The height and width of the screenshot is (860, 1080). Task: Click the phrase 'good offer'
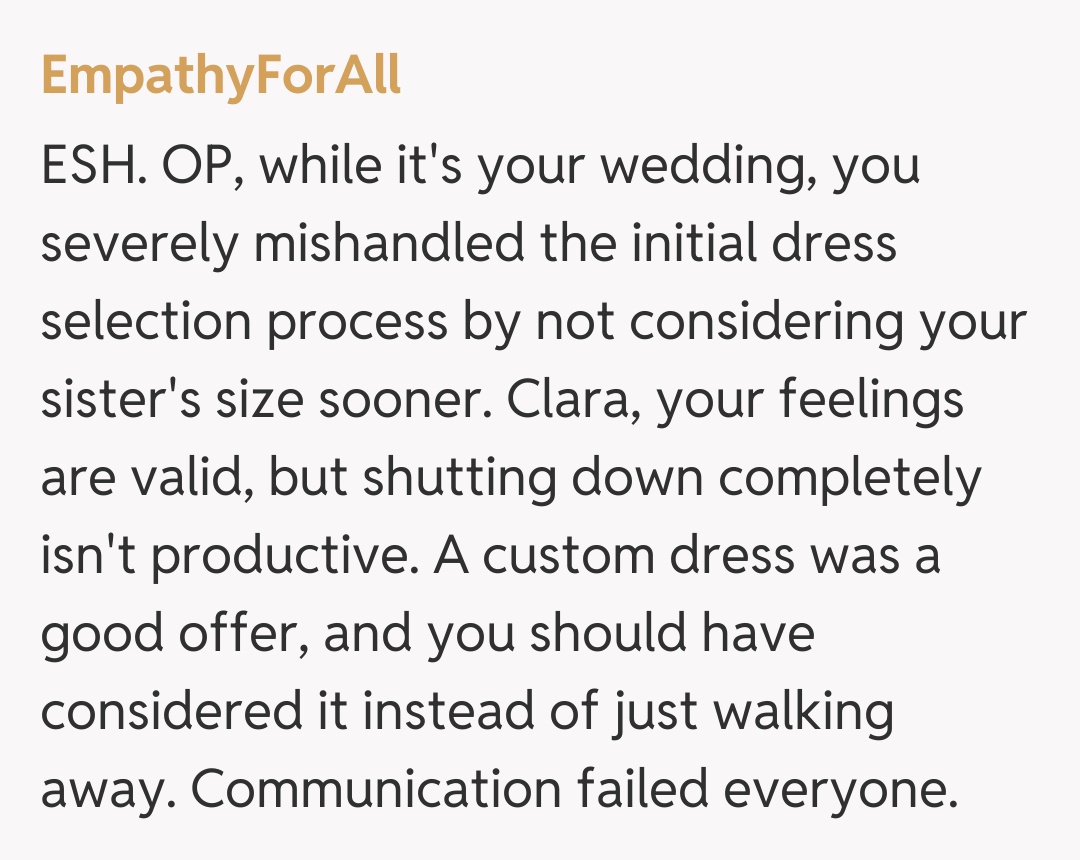(x=172, y=634)
